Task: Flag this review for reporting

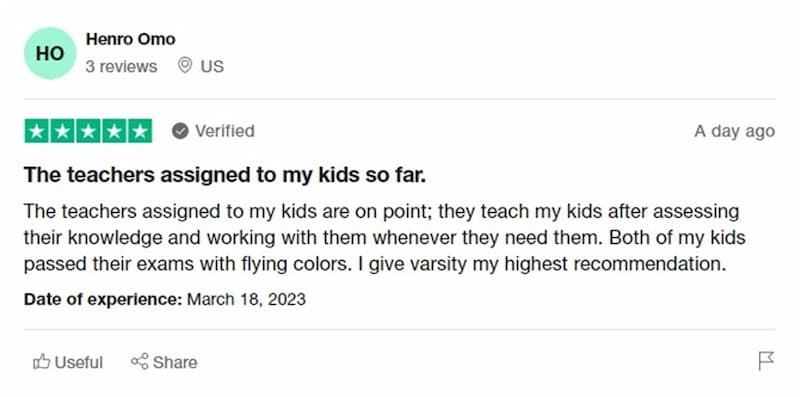Action: point(766,361)
